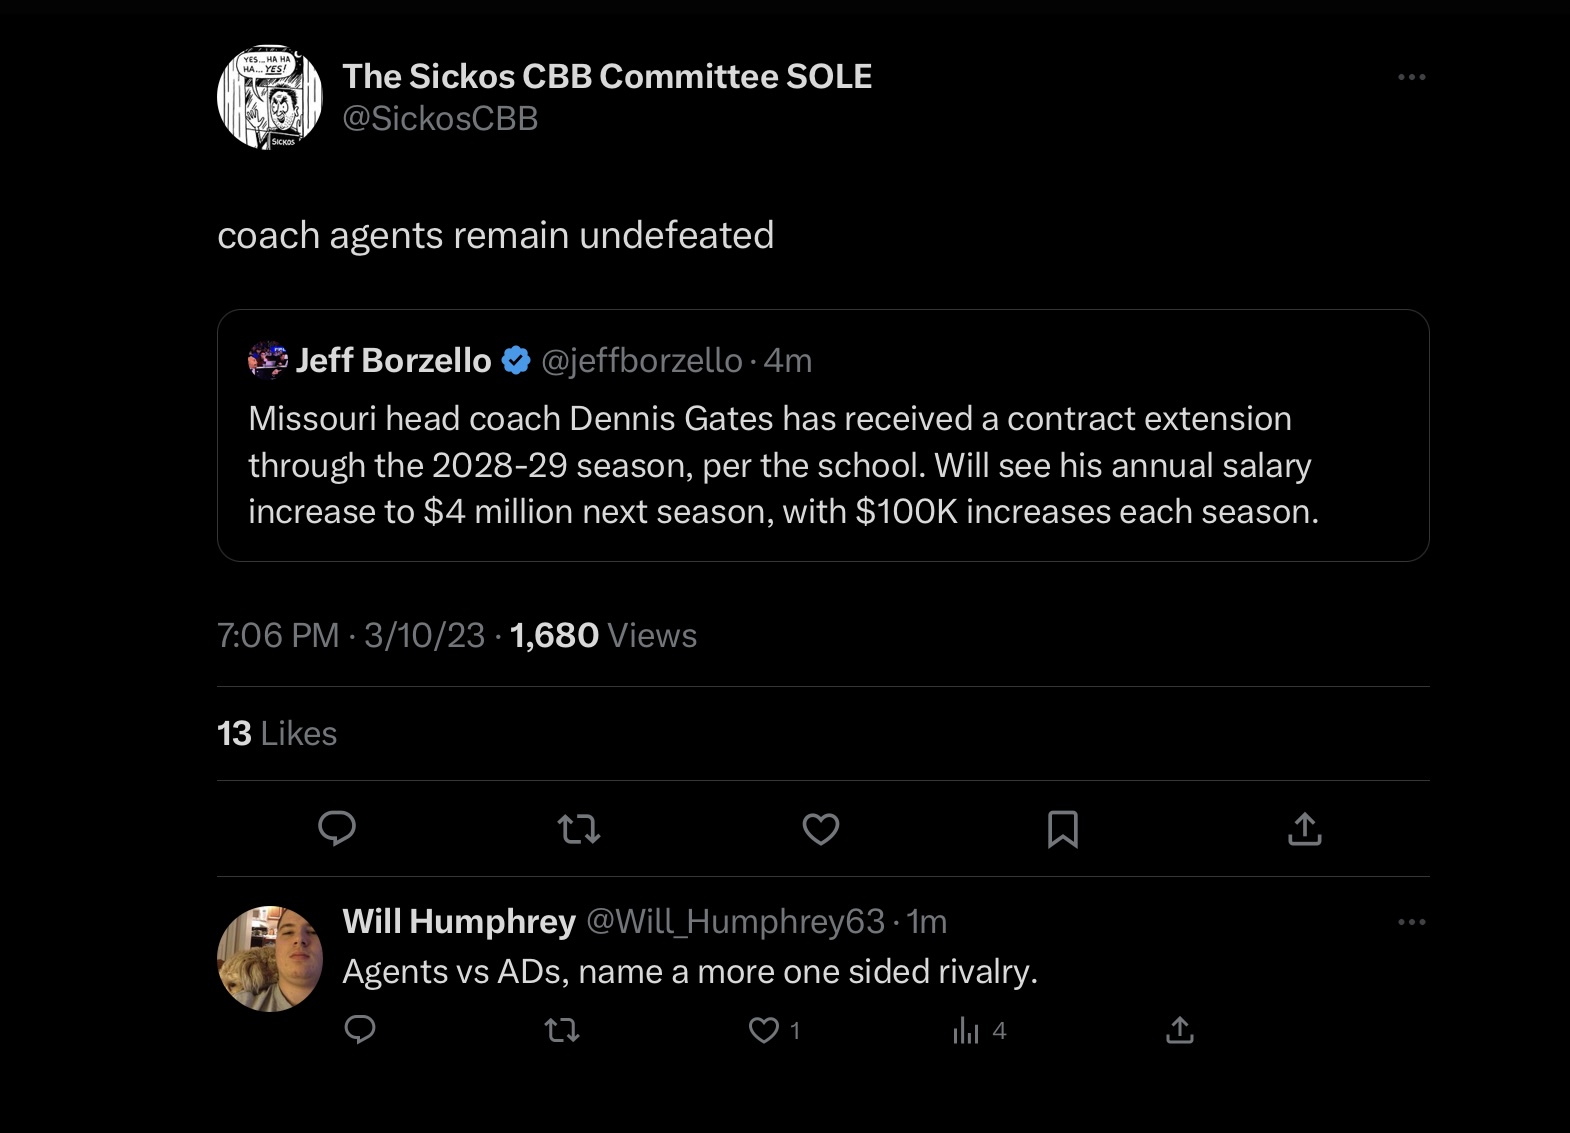Open Will Humphrey's profile picture
Viewport: 1570px width, 1133px height.
tap(270, 959)
